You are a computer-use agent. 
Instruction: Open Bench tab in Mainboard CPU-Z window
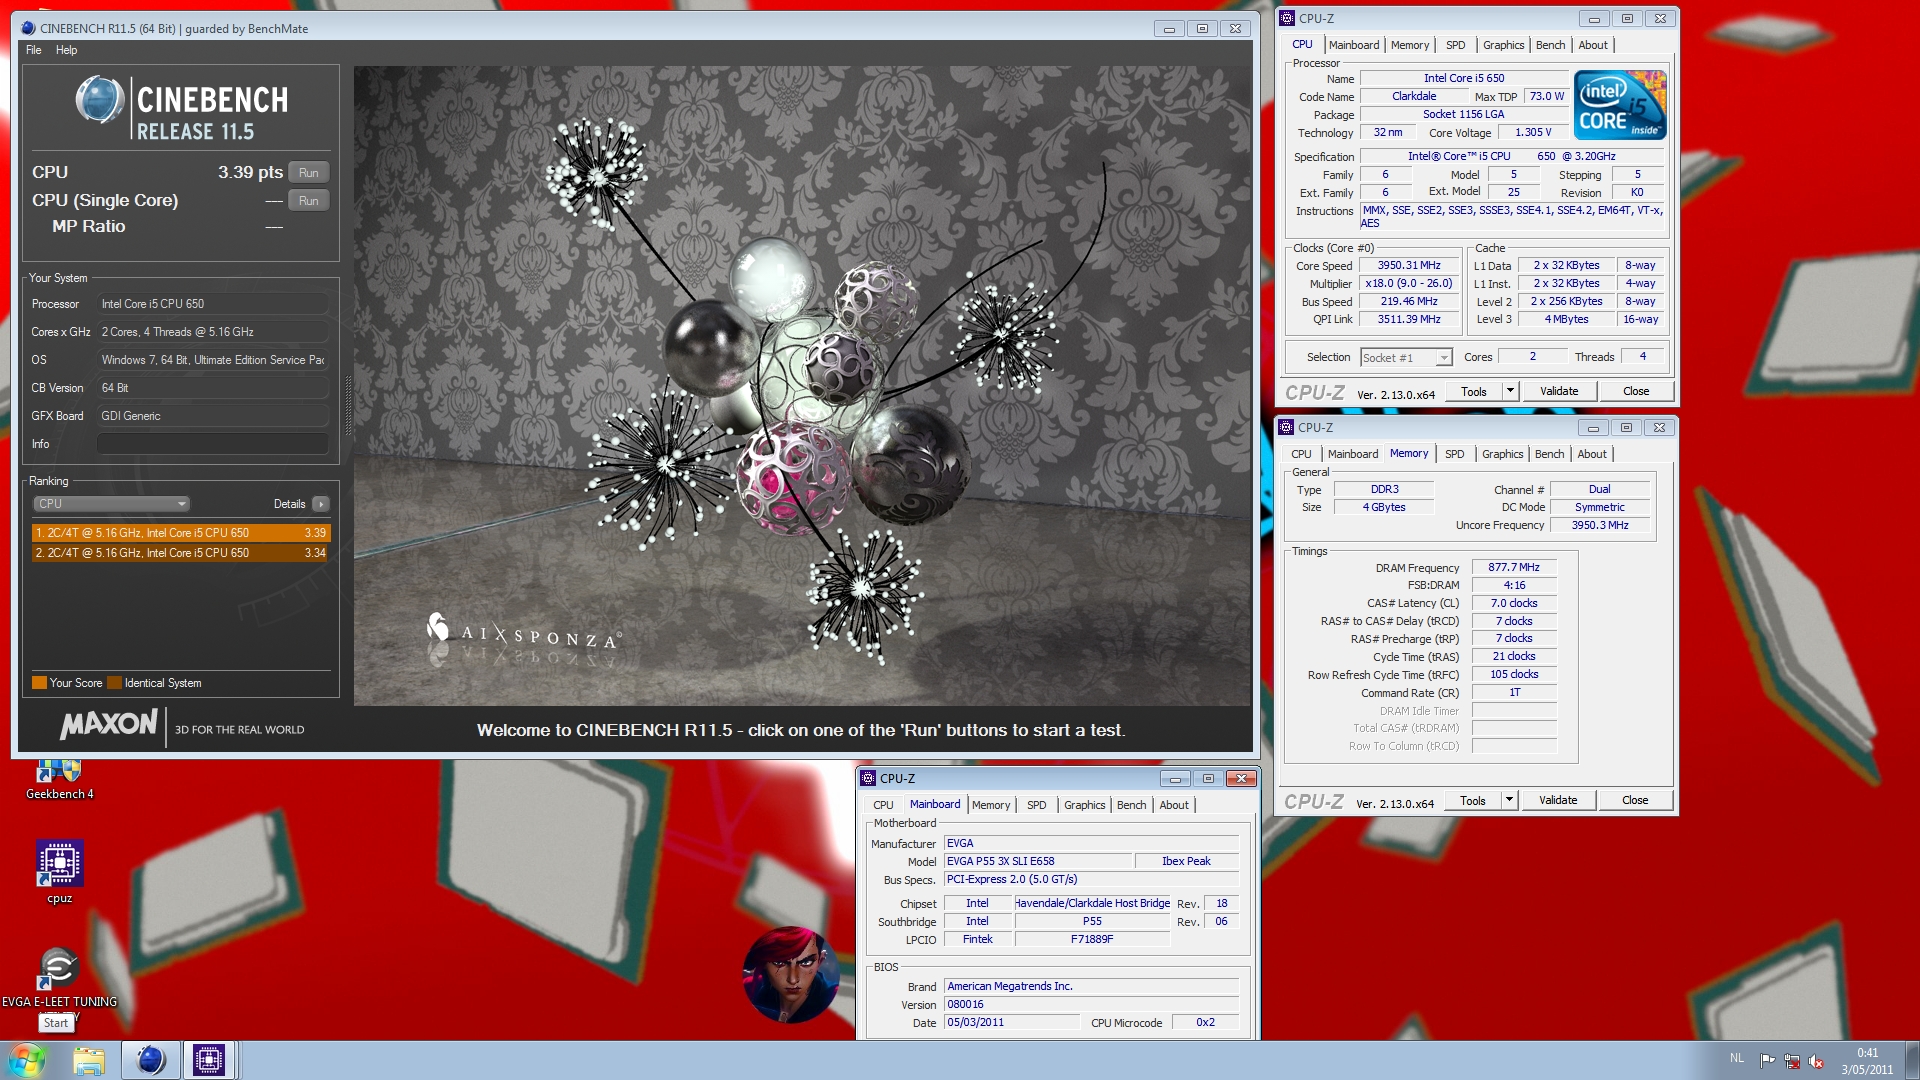point(1131,805)
